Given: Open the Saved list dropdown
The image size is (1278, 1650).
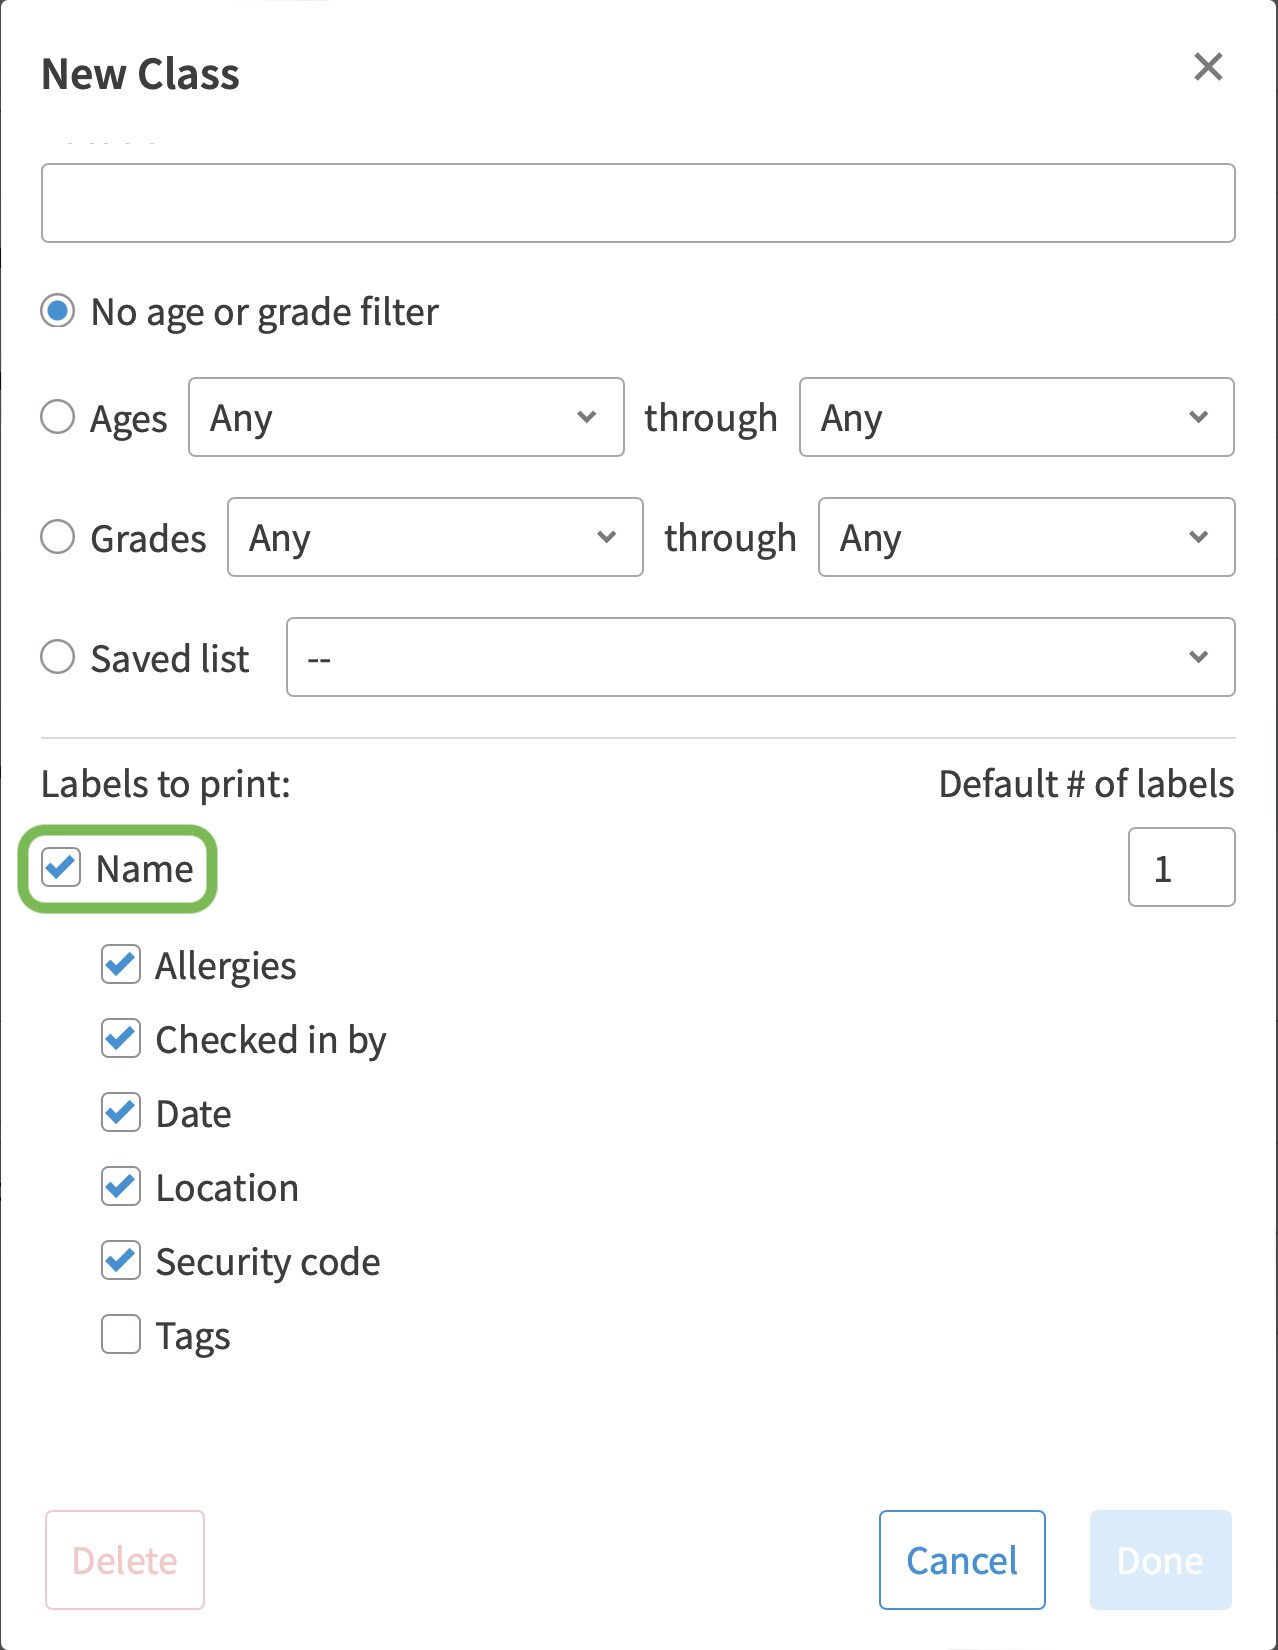Looking at the screenshot, I should coord(760,657).
